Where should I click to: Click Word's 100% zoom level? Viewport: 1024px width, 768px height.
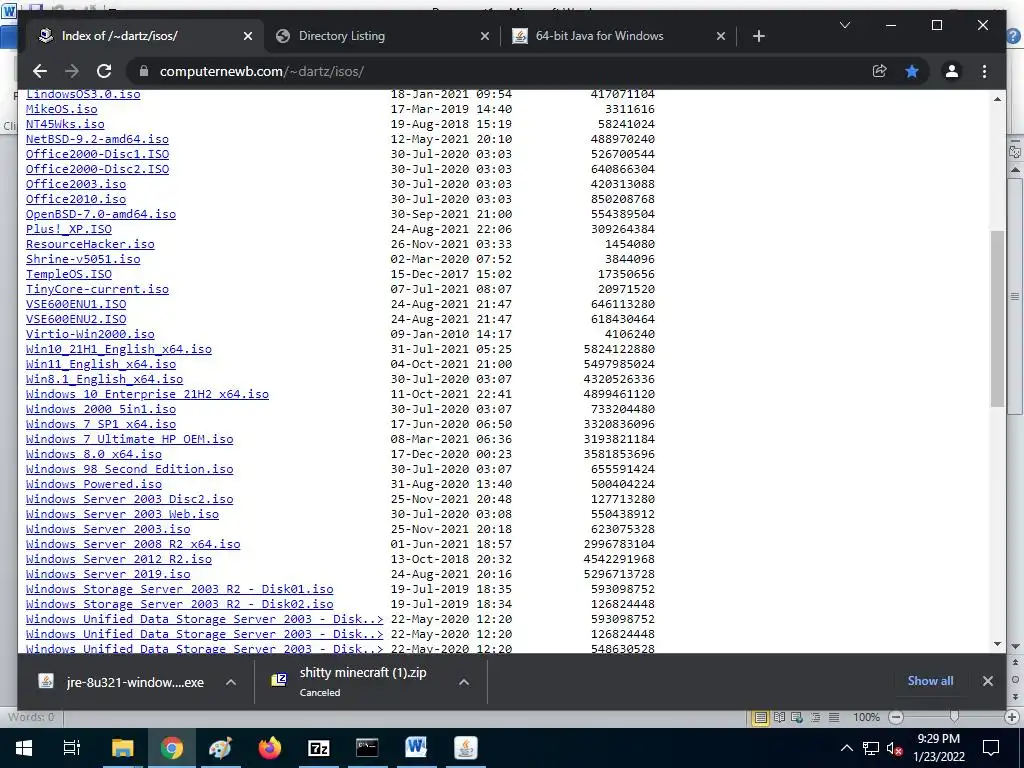866,717
